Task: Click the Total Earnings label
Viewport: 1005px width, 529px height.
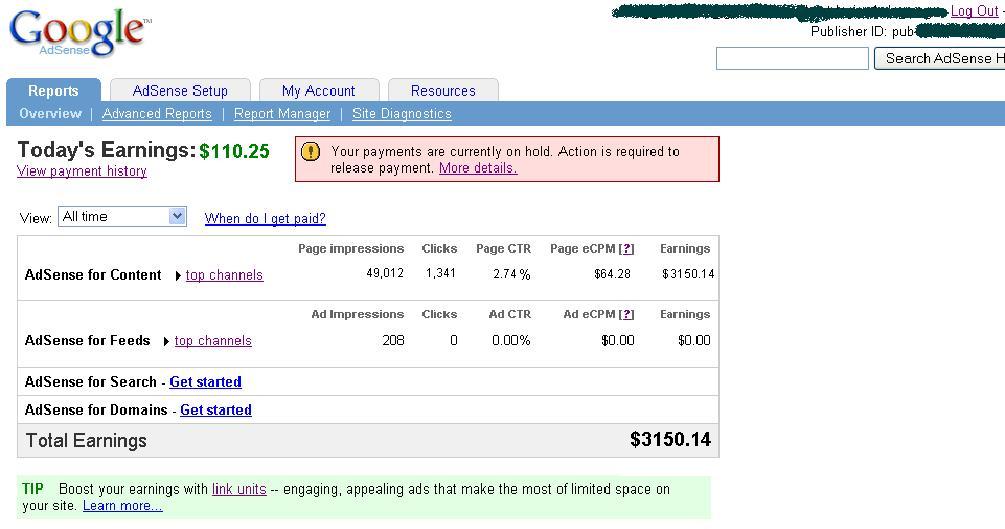Action: pos(86,441)
